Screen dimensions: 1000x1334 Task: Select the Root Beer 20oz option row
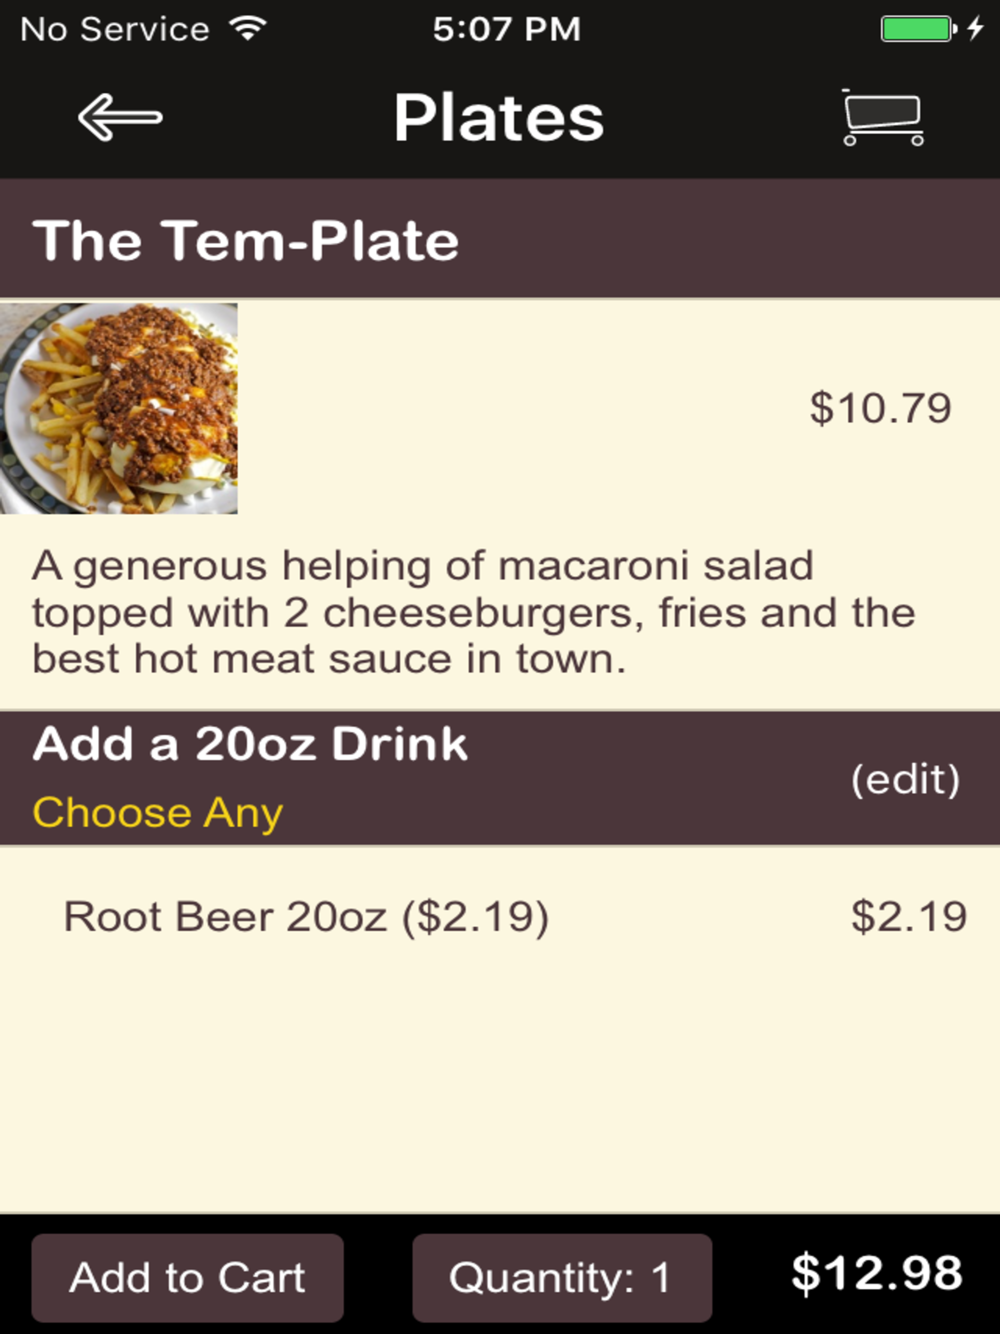coord(500,917)
